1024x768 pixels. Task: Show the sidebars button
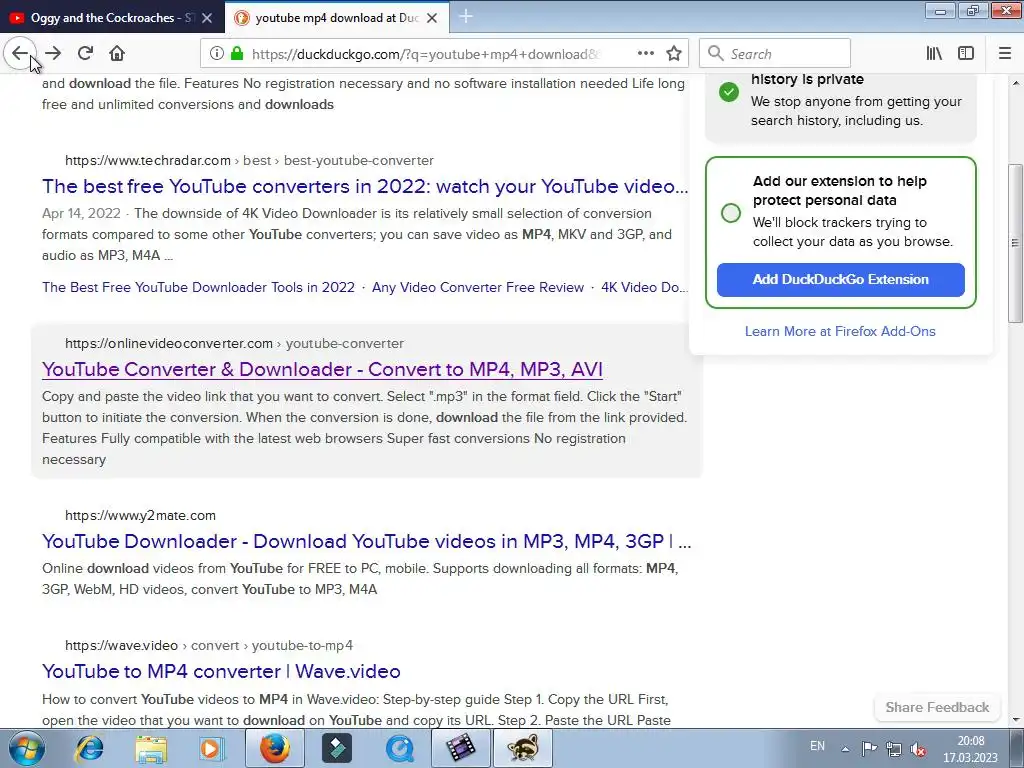pos(966,54)
